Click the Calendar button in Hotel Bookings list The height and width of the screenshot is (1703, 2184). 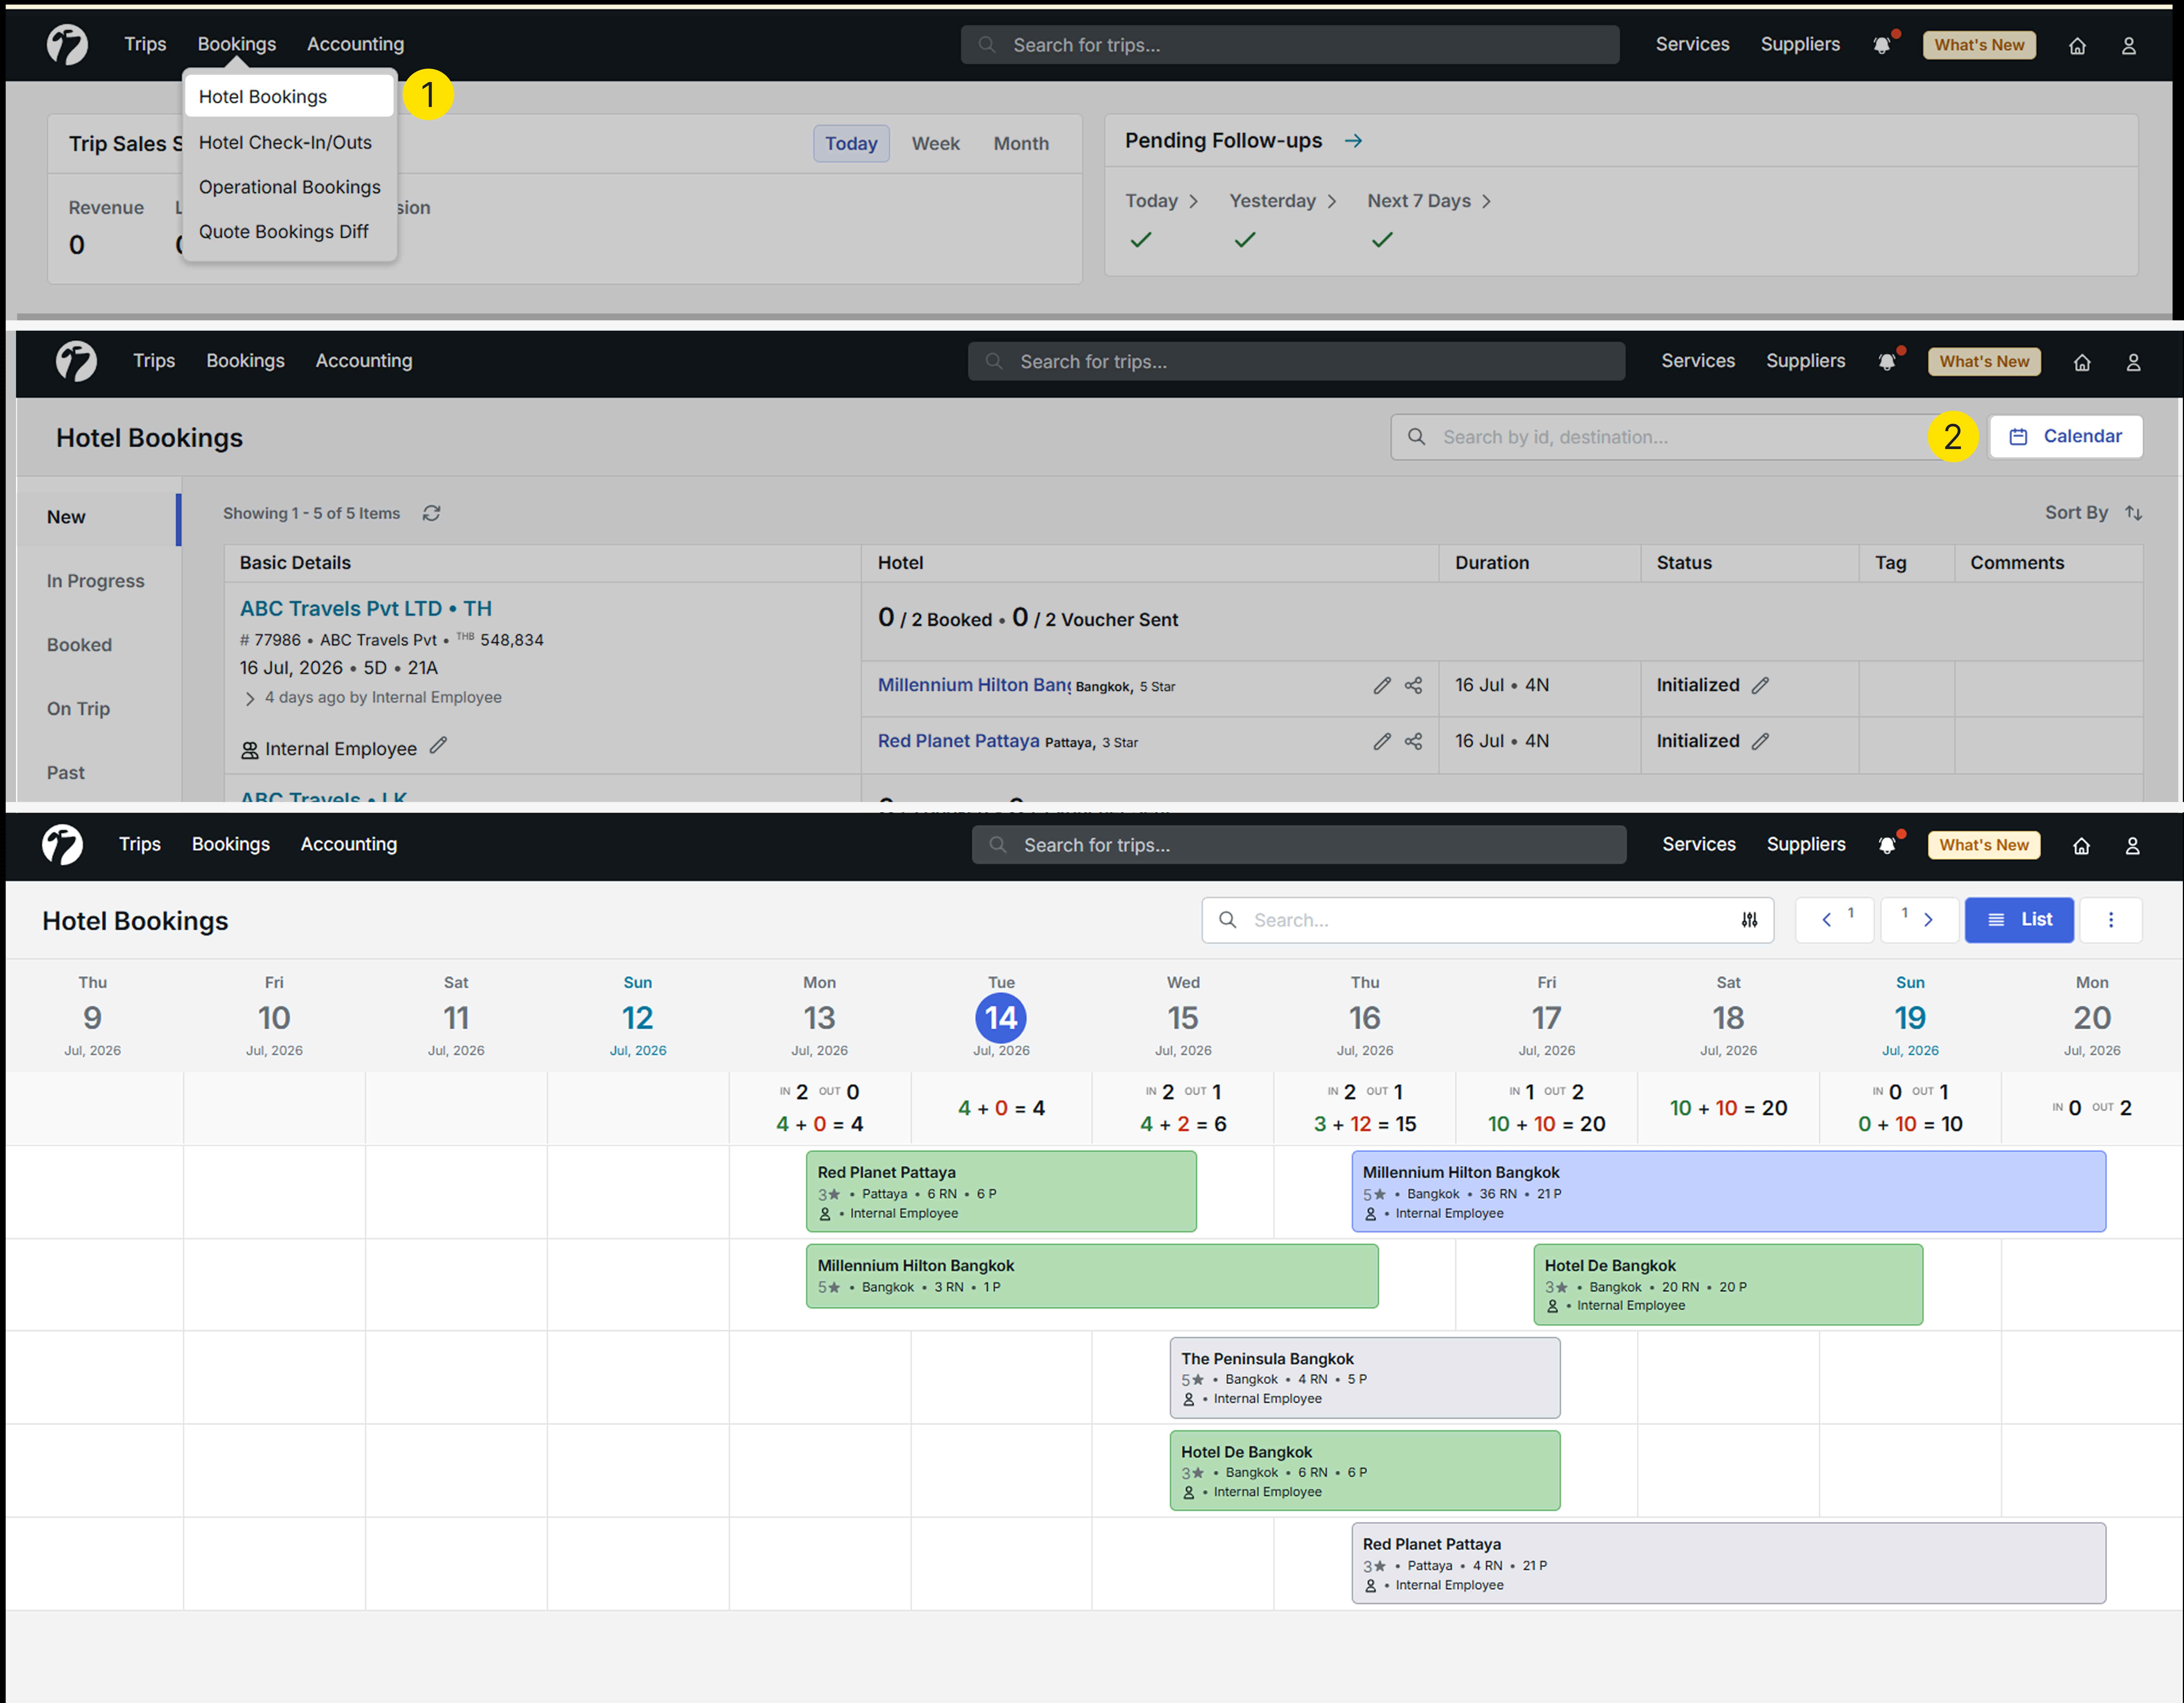(x=2066, y=437)
